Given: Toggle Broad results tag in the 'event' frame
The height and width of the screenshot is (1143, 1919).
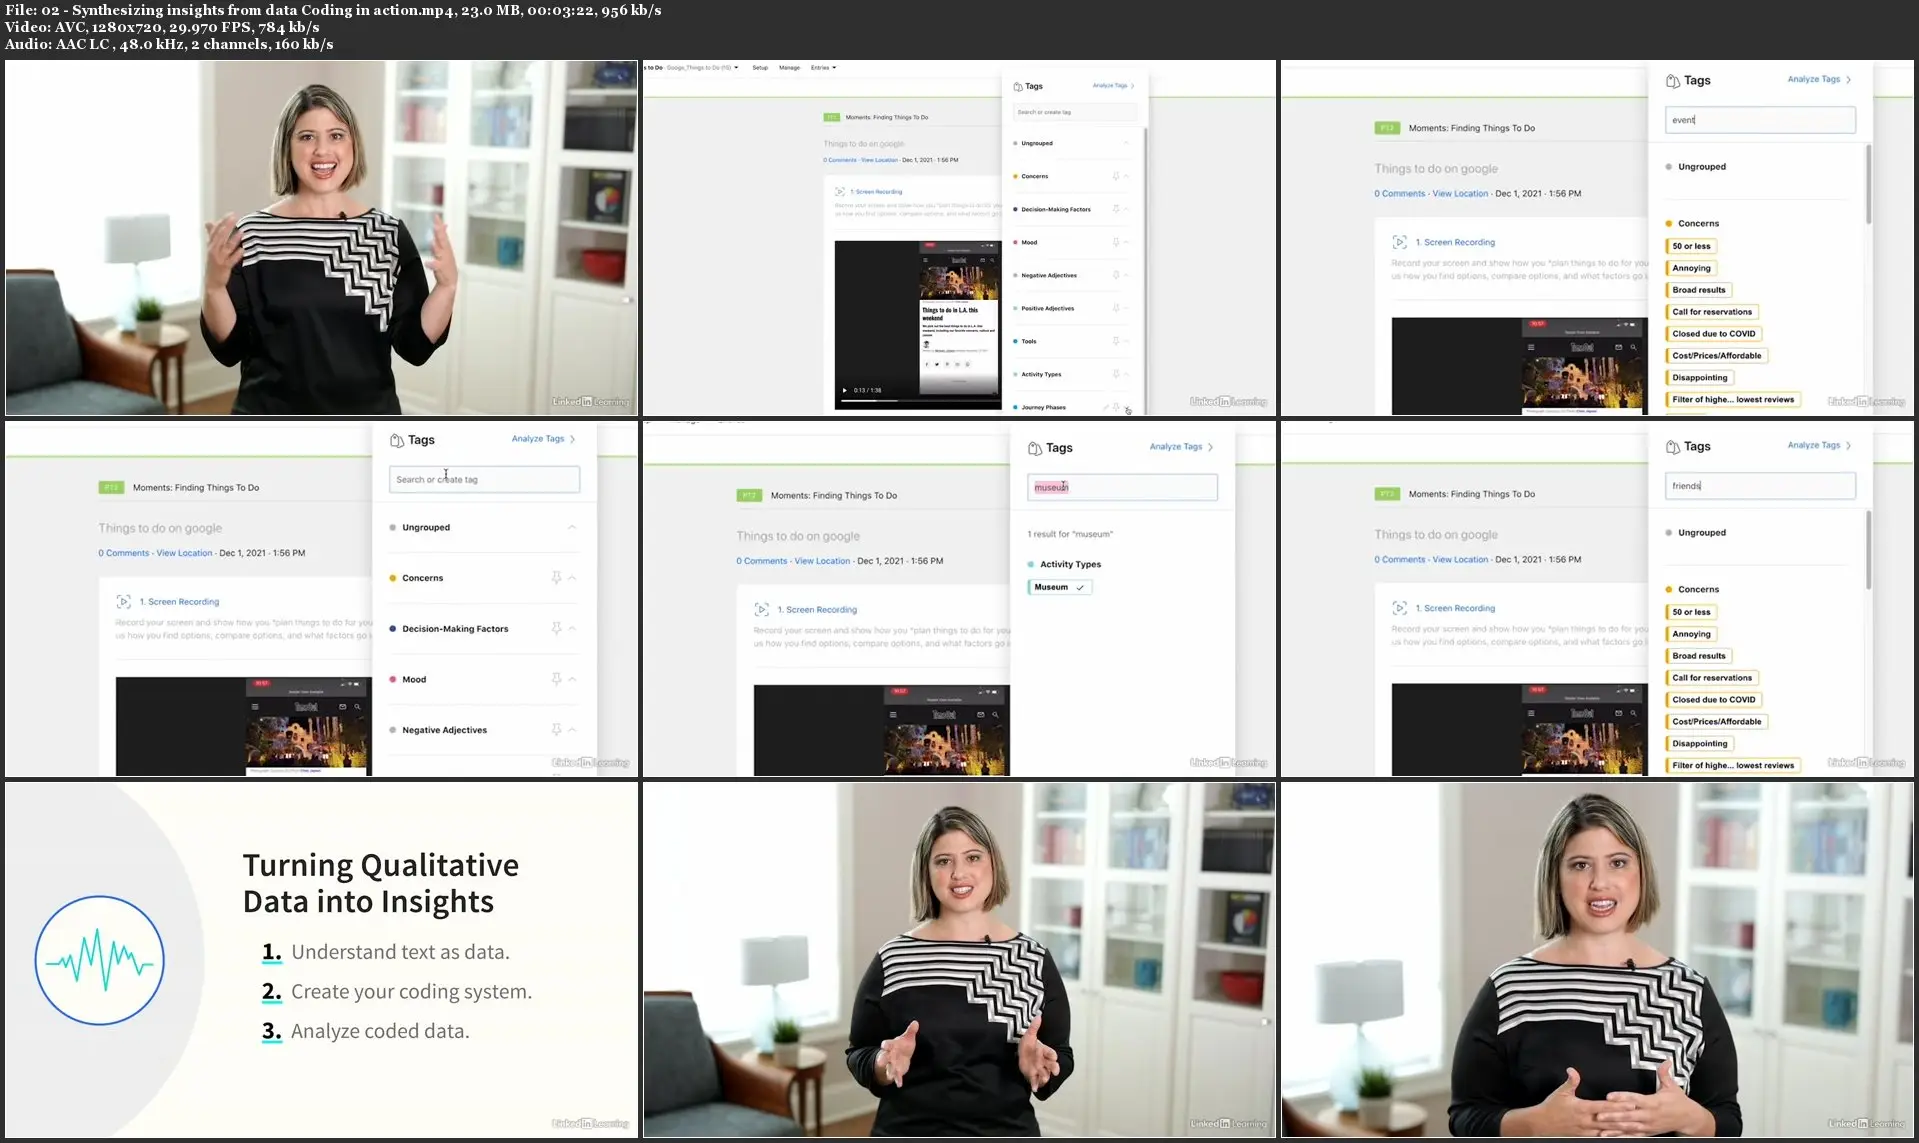Looking at the screenshot, I should tap(1699, 290).
